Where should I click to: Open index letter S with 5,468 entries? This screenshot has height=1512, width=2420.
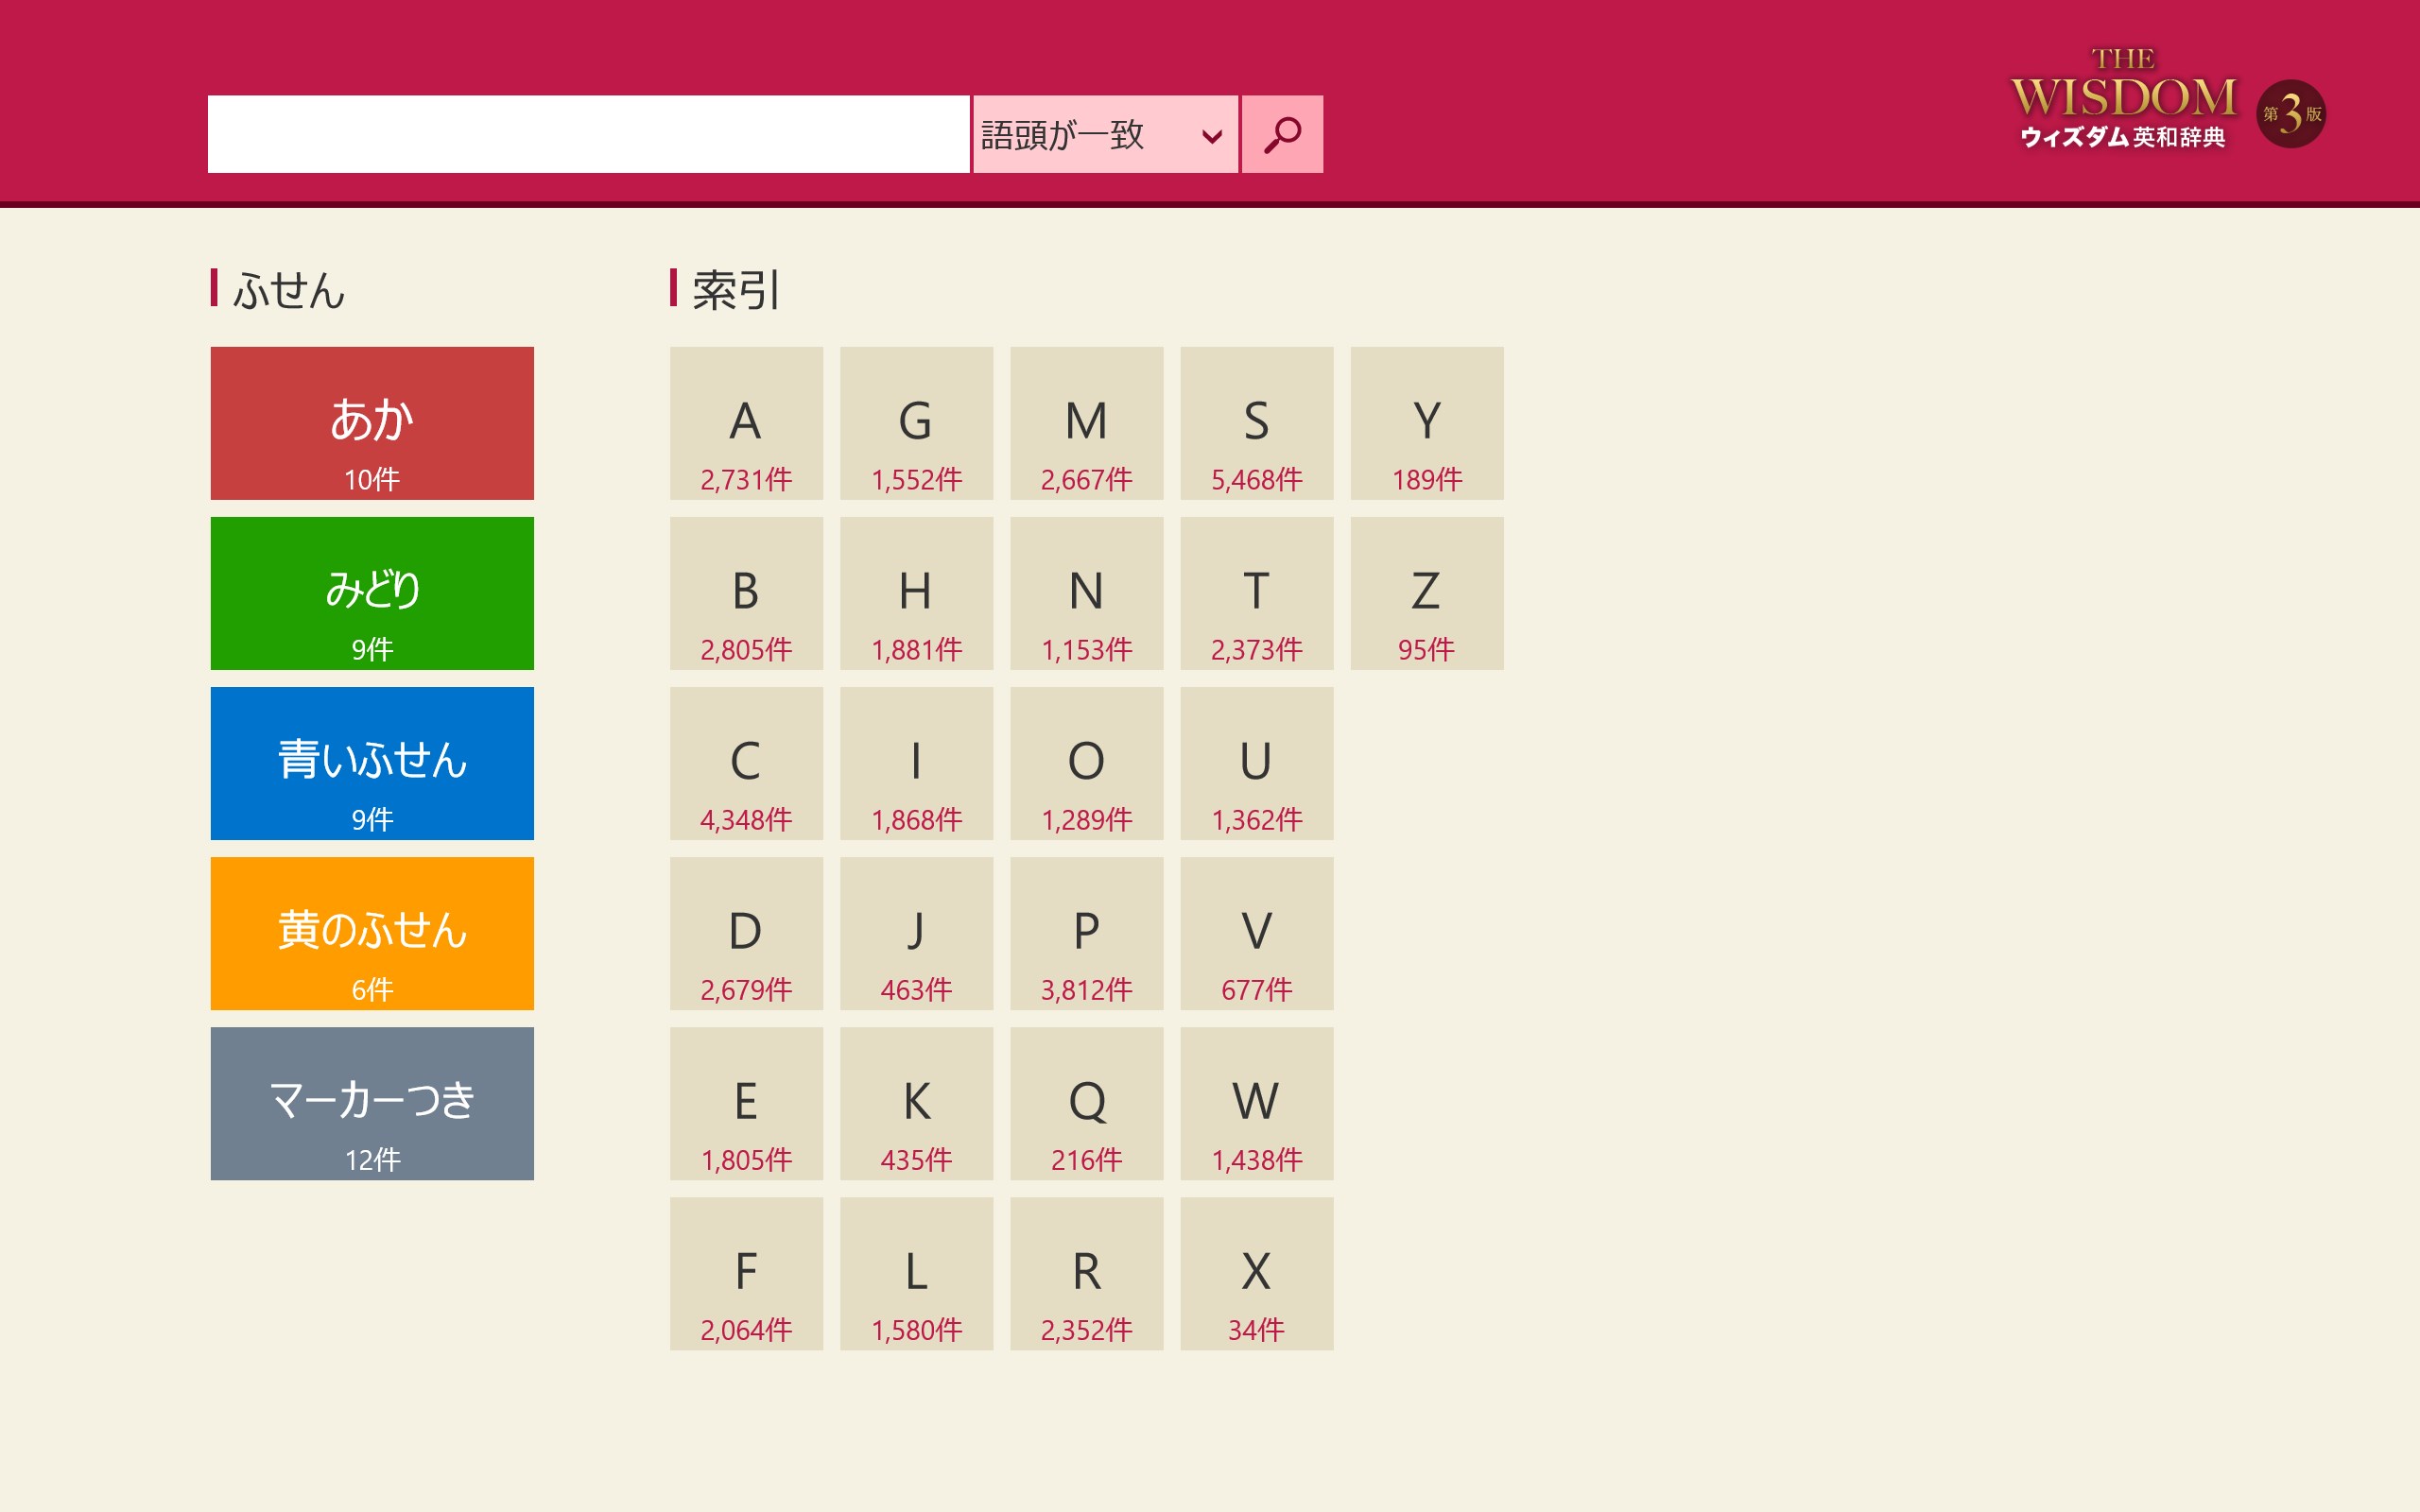click(x=1256, y=423)
